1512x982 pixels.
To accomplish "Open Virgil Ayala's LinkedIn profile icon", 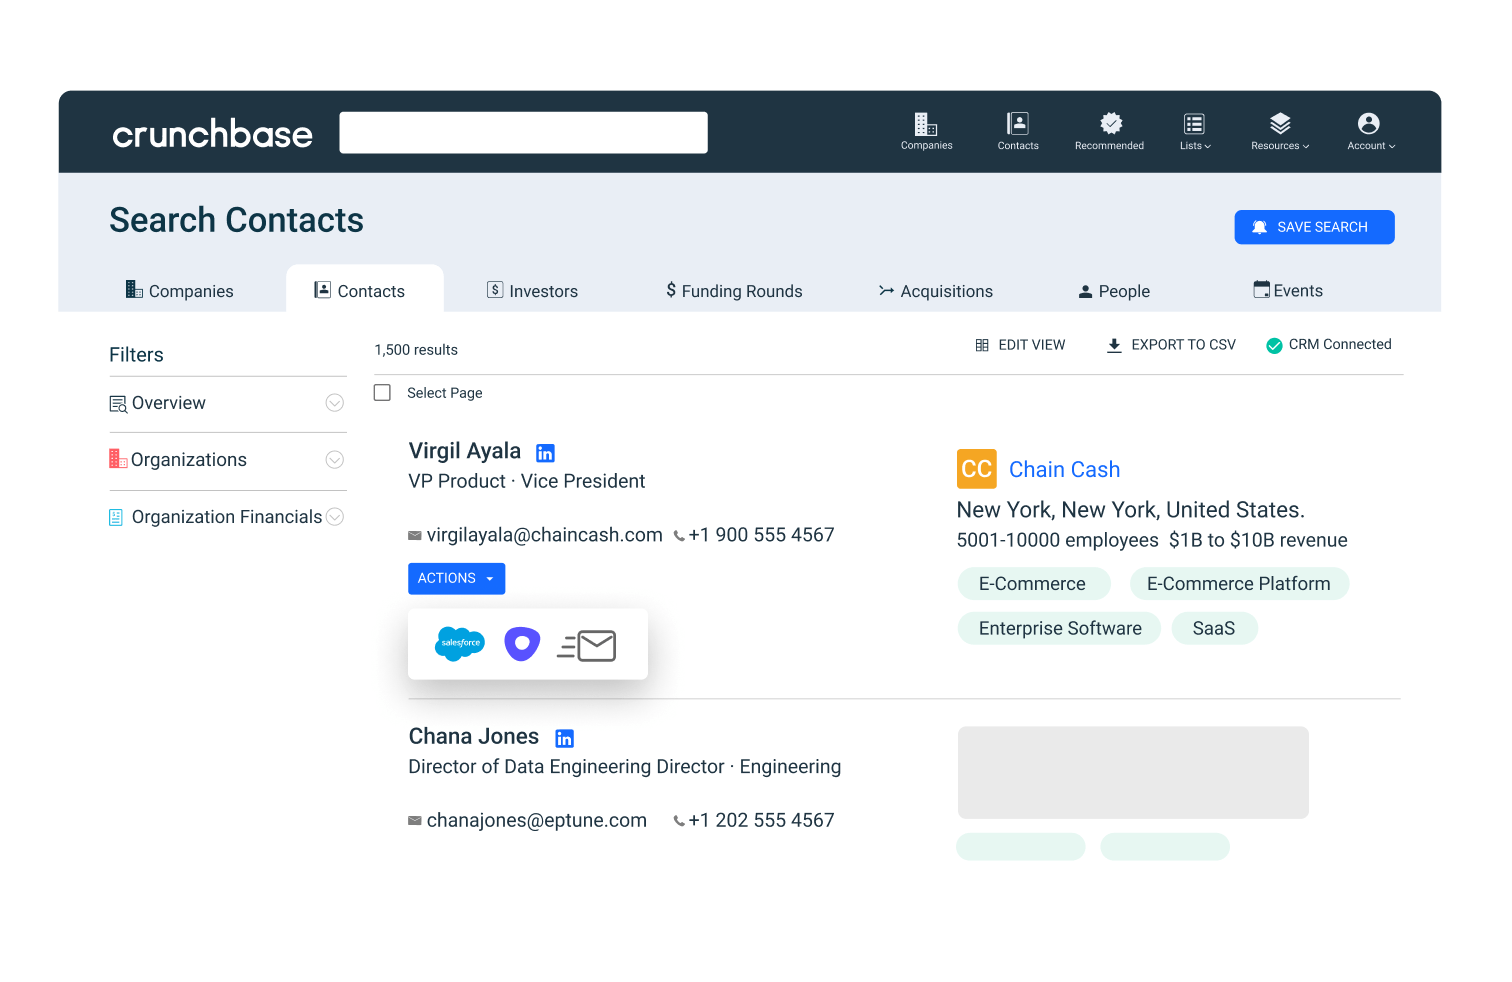I will pos(545,452).
